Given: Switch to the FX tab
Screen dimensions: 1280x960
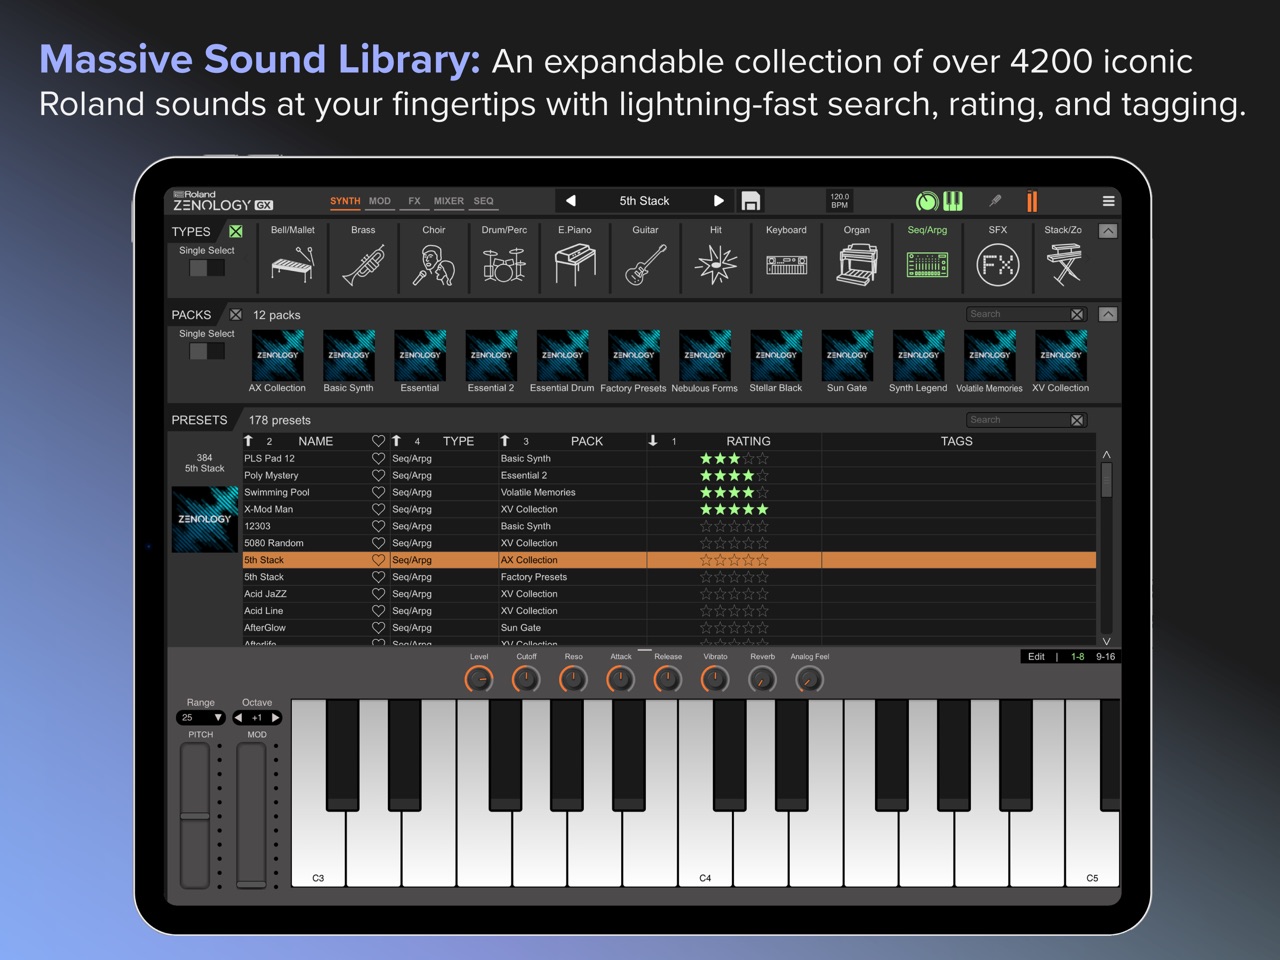Looking at the screenshot, I should coord(414,201).
